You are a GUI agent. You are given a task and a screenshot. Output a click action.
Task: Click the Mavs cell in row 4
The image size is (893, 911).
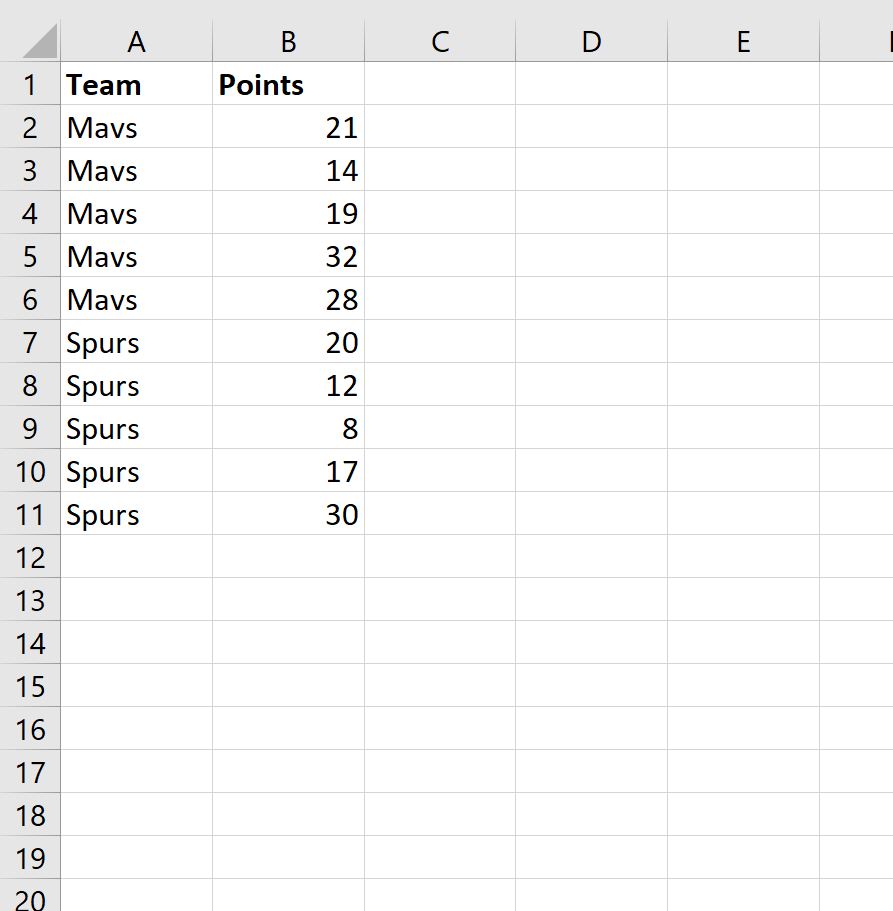pos(137,213)
